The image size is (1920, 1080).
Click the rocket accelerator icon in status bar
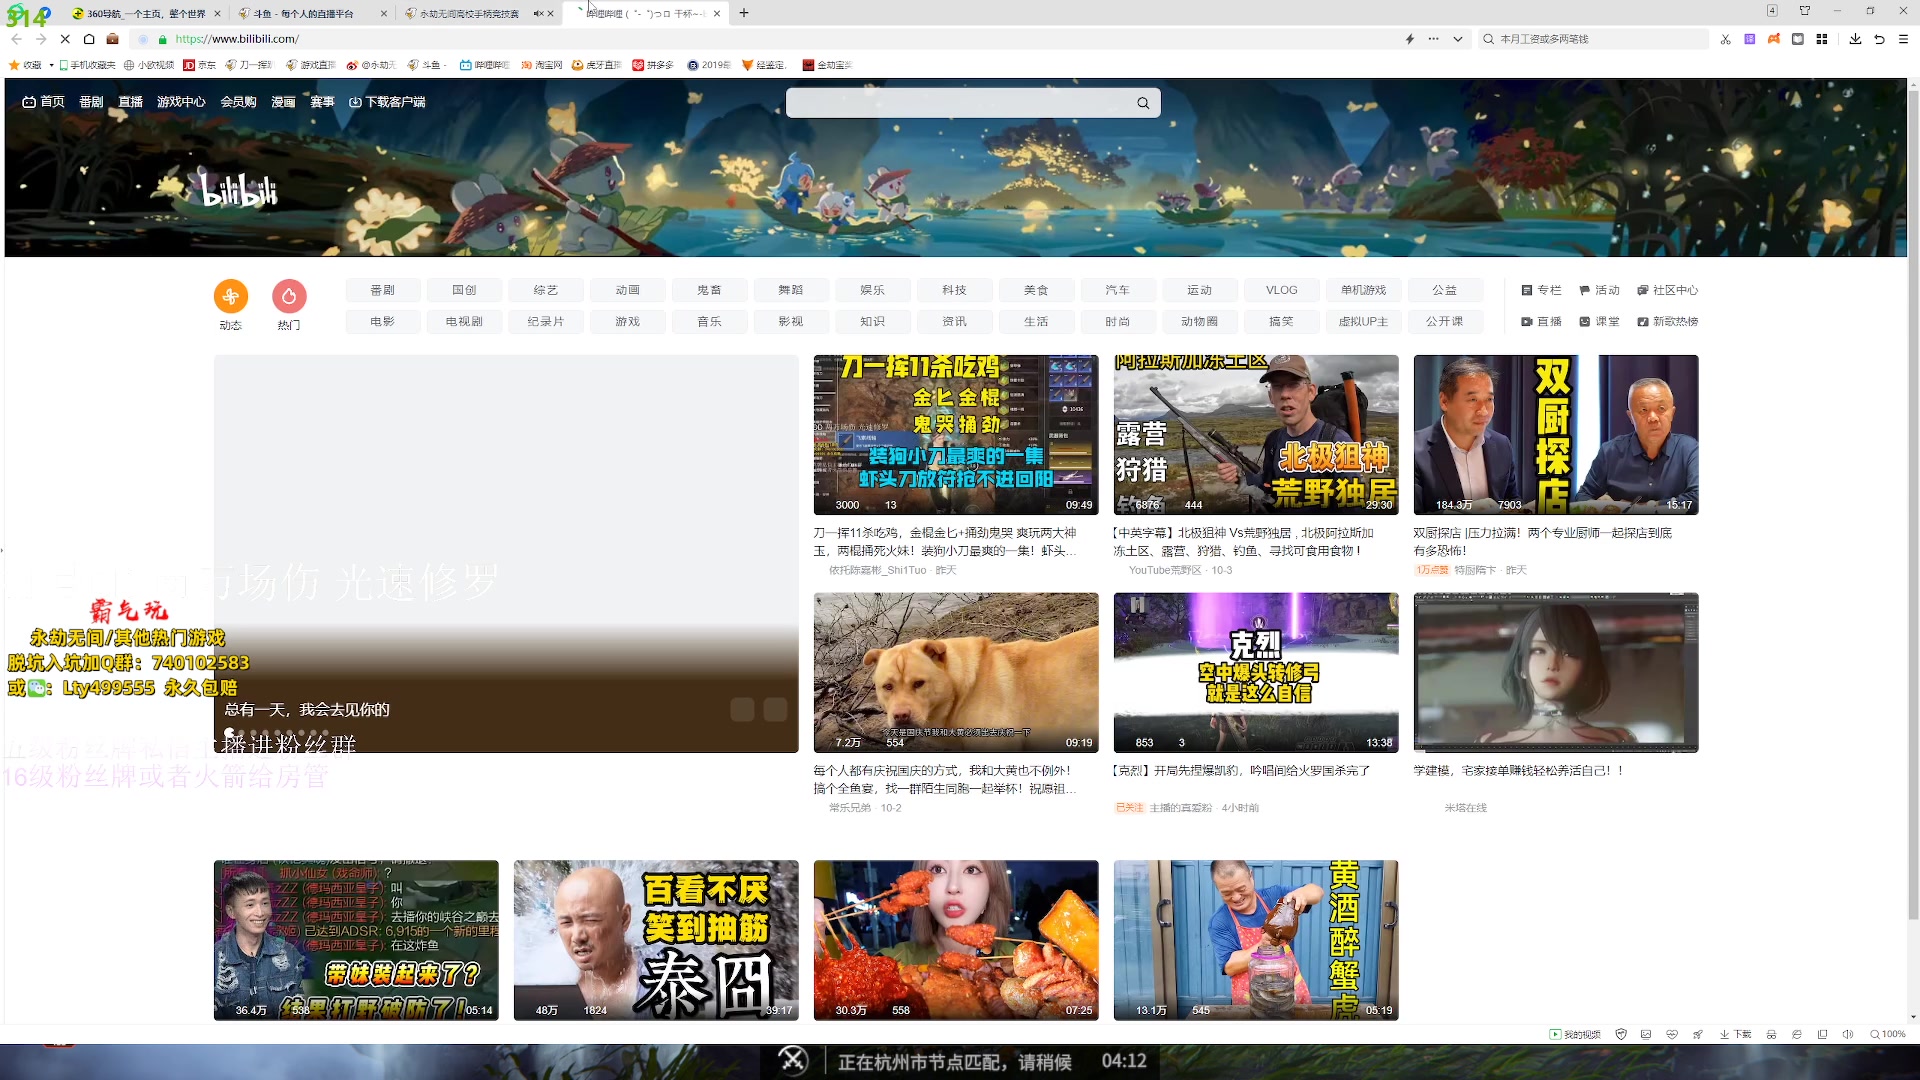(x=1697, y=1034)
